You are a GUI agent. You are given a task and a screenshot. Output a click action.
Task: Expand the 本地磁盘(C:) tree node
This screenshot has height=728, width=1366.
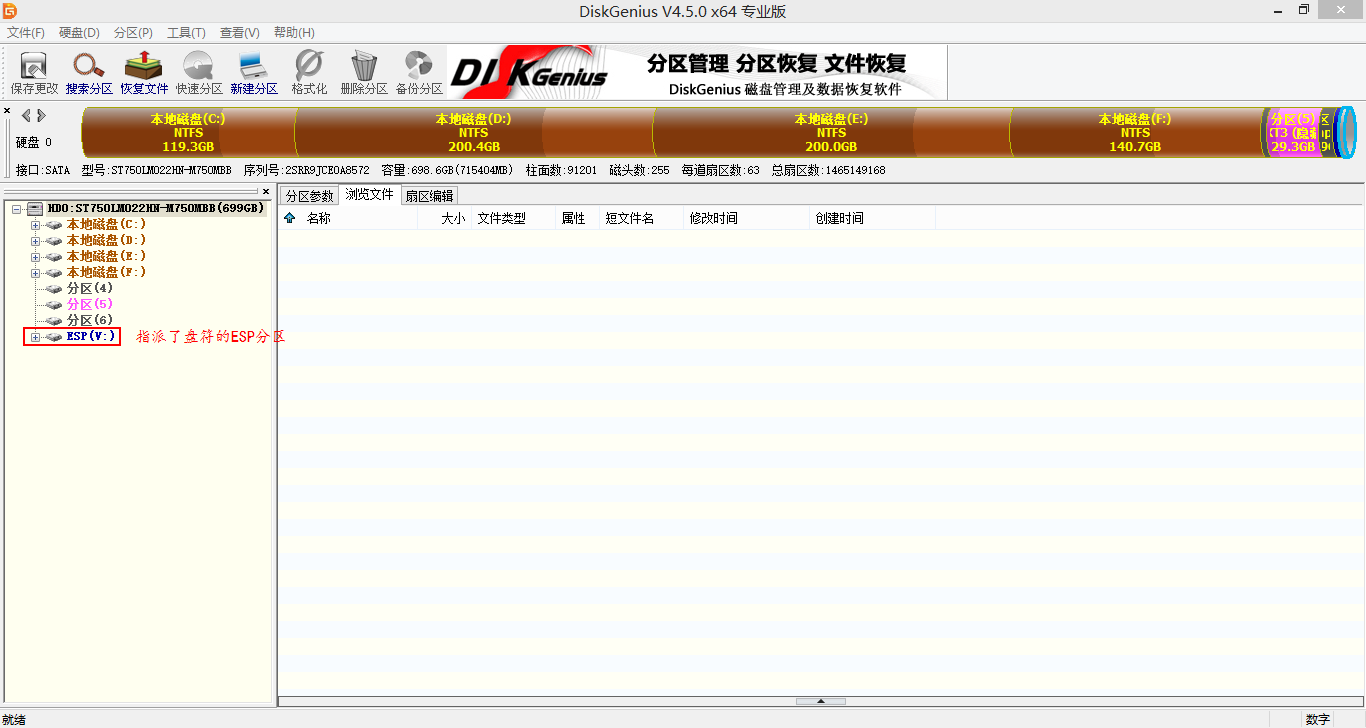(35, 225)
